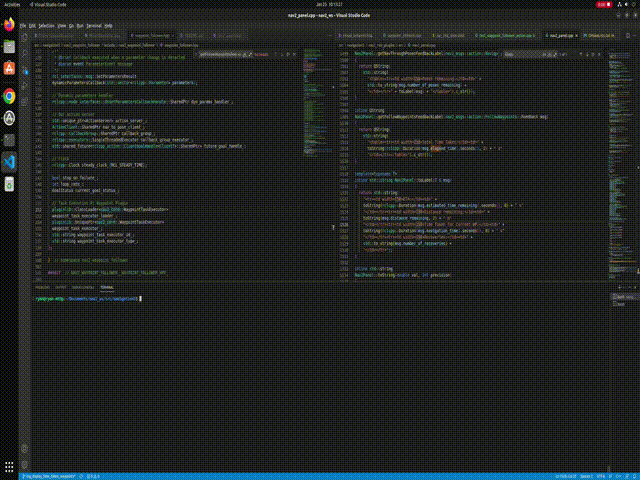Expand replace toggle in right find widget
Viewport: 640px width, 480px height.
tap(500, 54)
